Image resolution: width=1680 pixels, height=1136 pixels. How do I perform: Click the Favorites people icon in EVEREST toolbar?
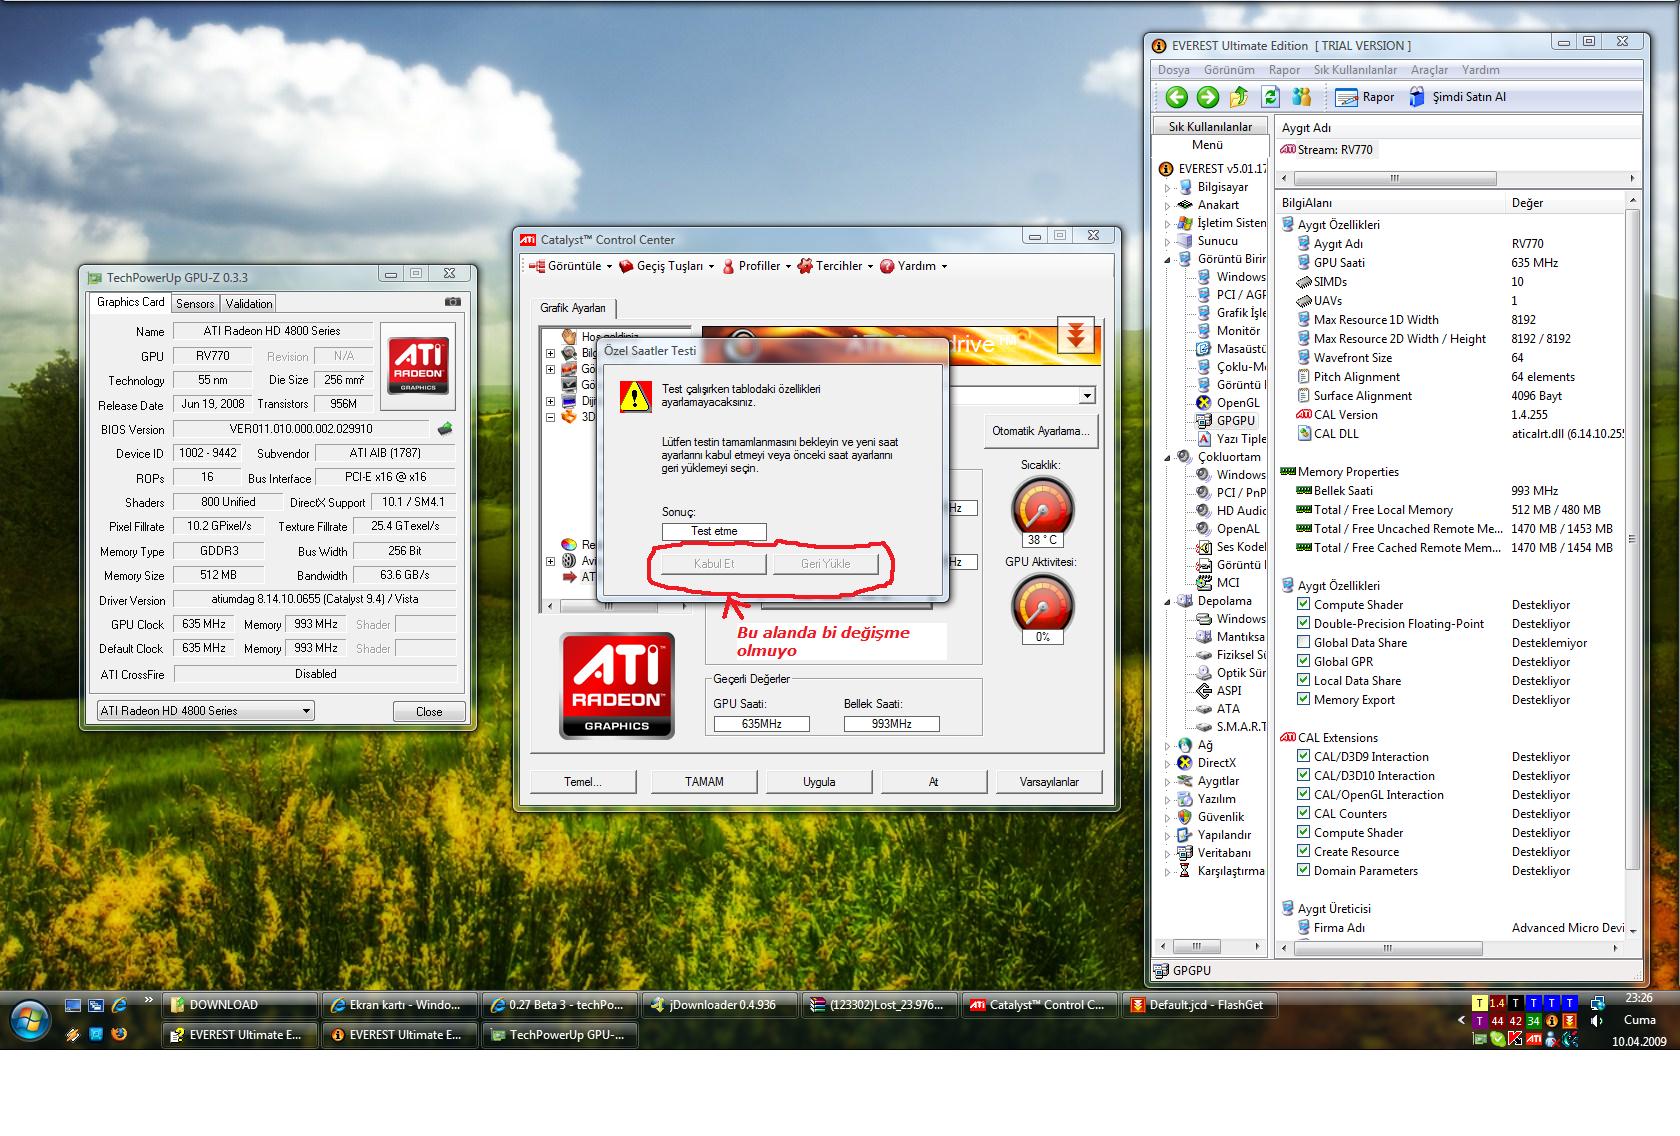coord(1301,97)
